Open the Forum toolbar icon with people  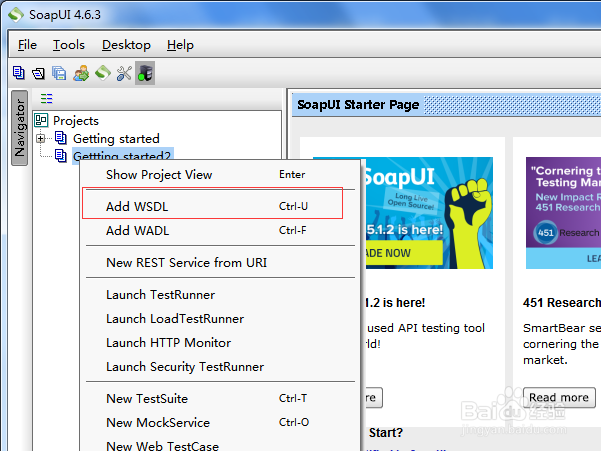click(81, 73)
